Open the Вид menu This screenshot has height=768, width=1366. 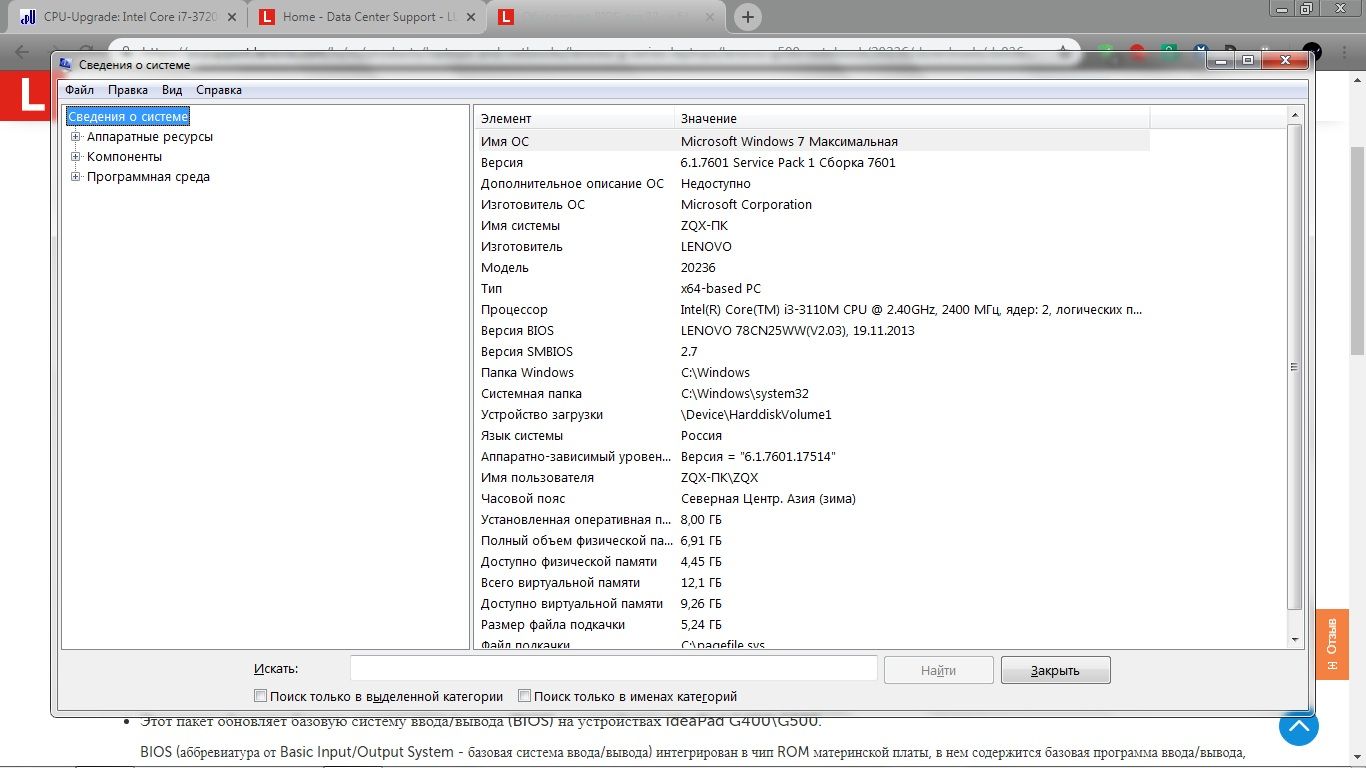coord(172,90)
